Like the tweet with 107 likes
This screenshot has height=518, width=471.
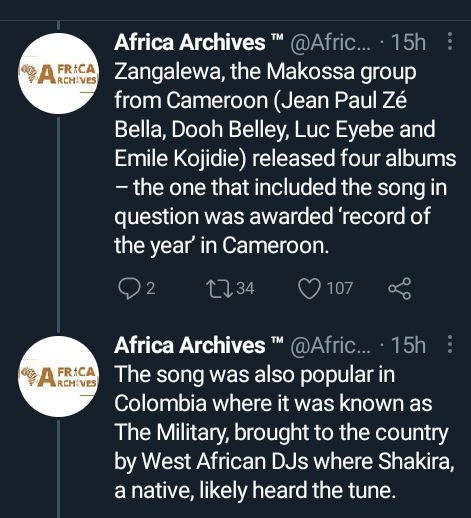[309, 288]
